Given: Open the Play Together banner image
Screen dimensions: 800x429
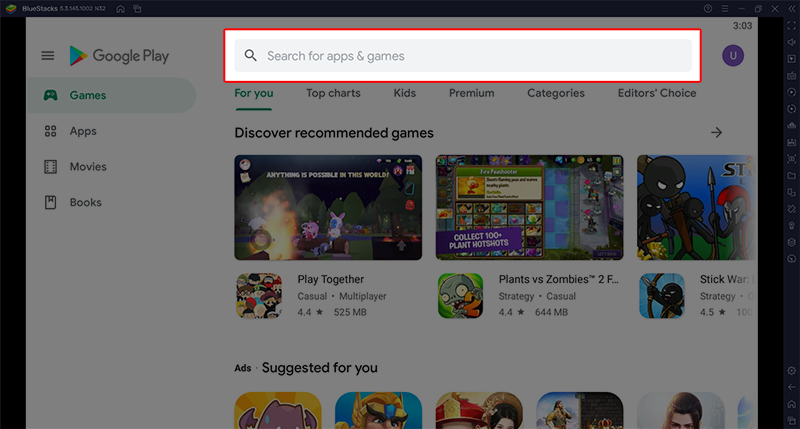Looking at the screenshot, I should [328, 208].
